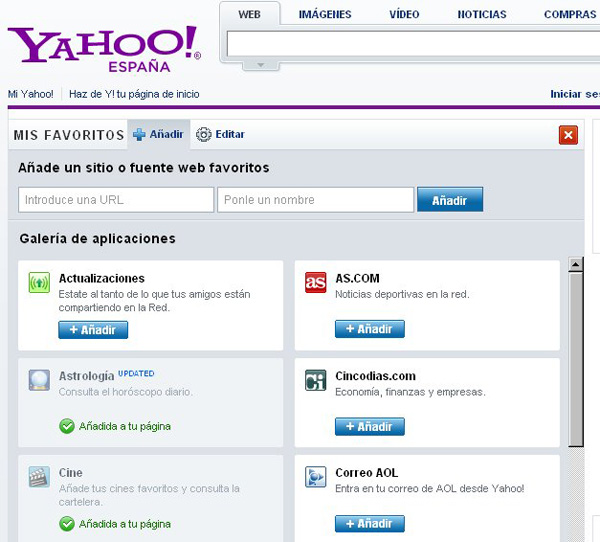The image size is (600, 542).
Task: Click the Actualizaciones title text
Action: pyautogui.click(x=102, y=278)
